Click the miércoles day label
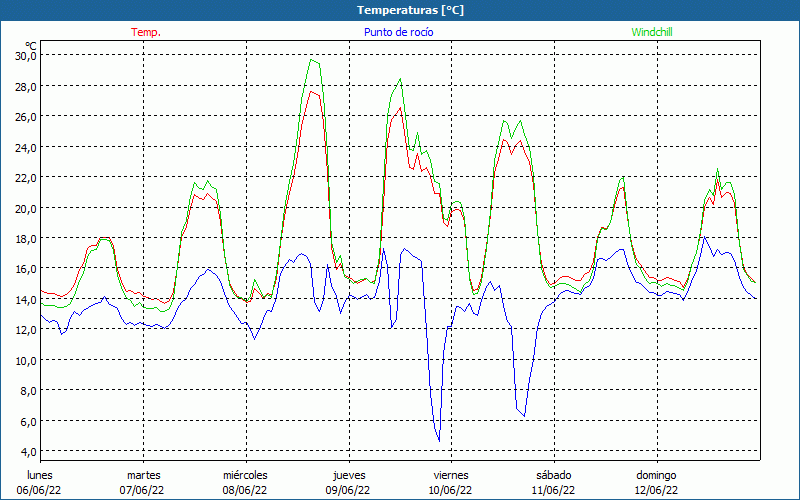Viewport: 800px width, 500px height. click(245, 475)
